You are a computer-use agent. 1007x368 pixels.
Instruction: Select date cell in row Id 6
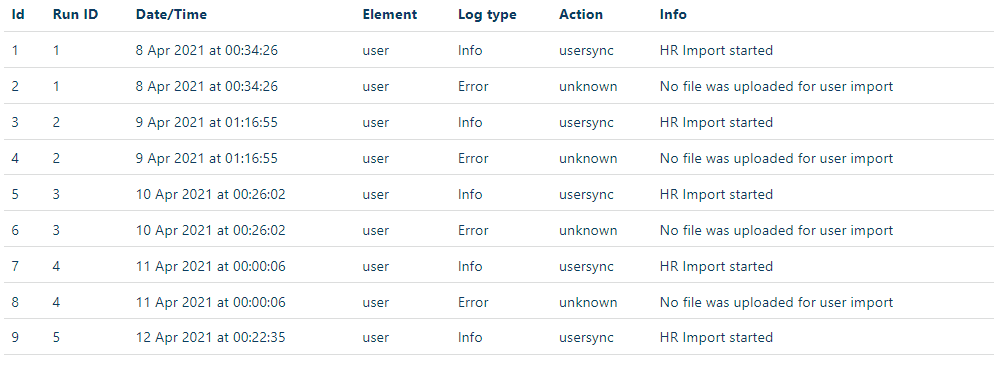pyautogui.click(x=211, y=230)
